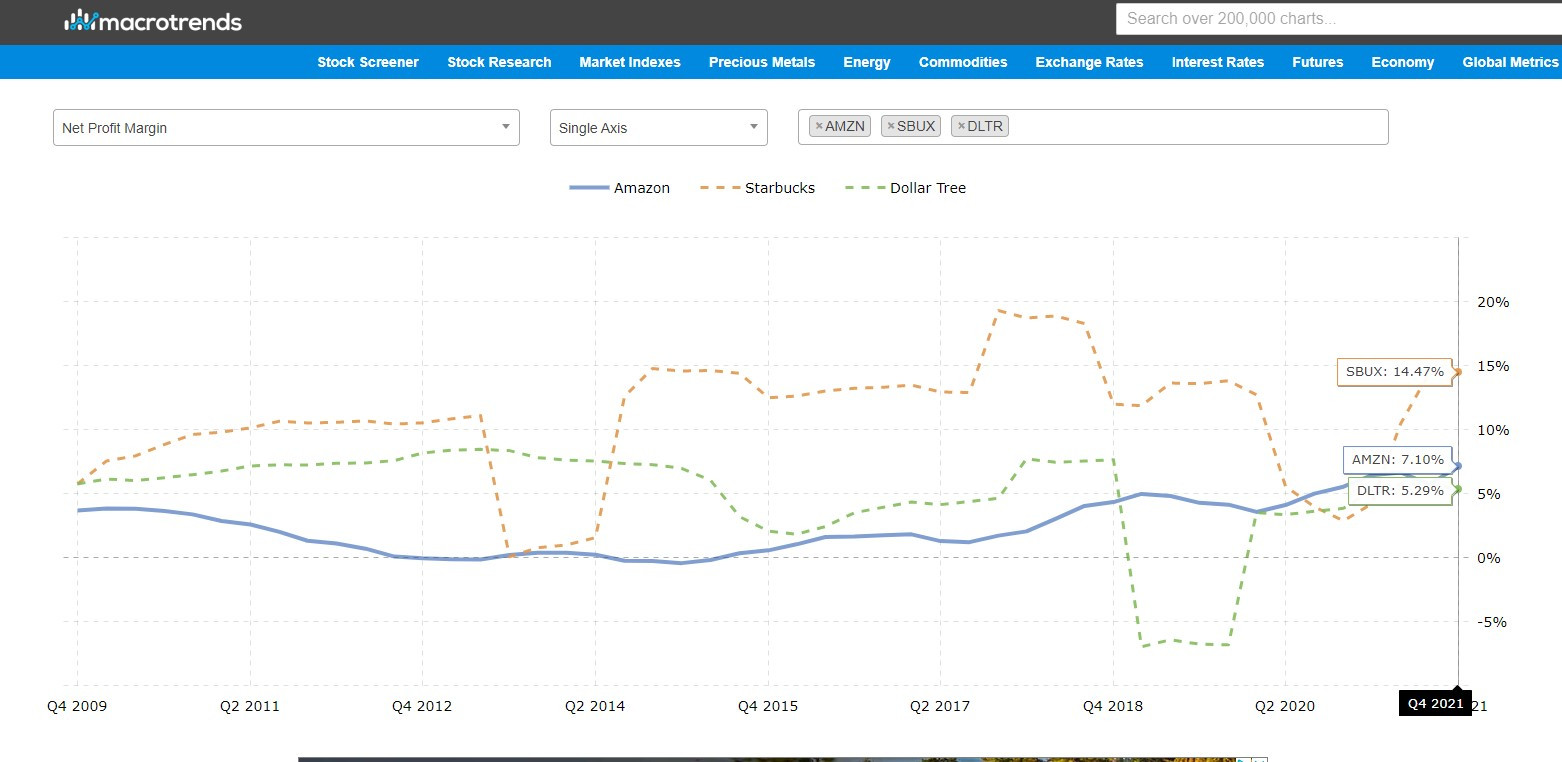
Task: Open Futures menu
Action: click(1318, 62)
